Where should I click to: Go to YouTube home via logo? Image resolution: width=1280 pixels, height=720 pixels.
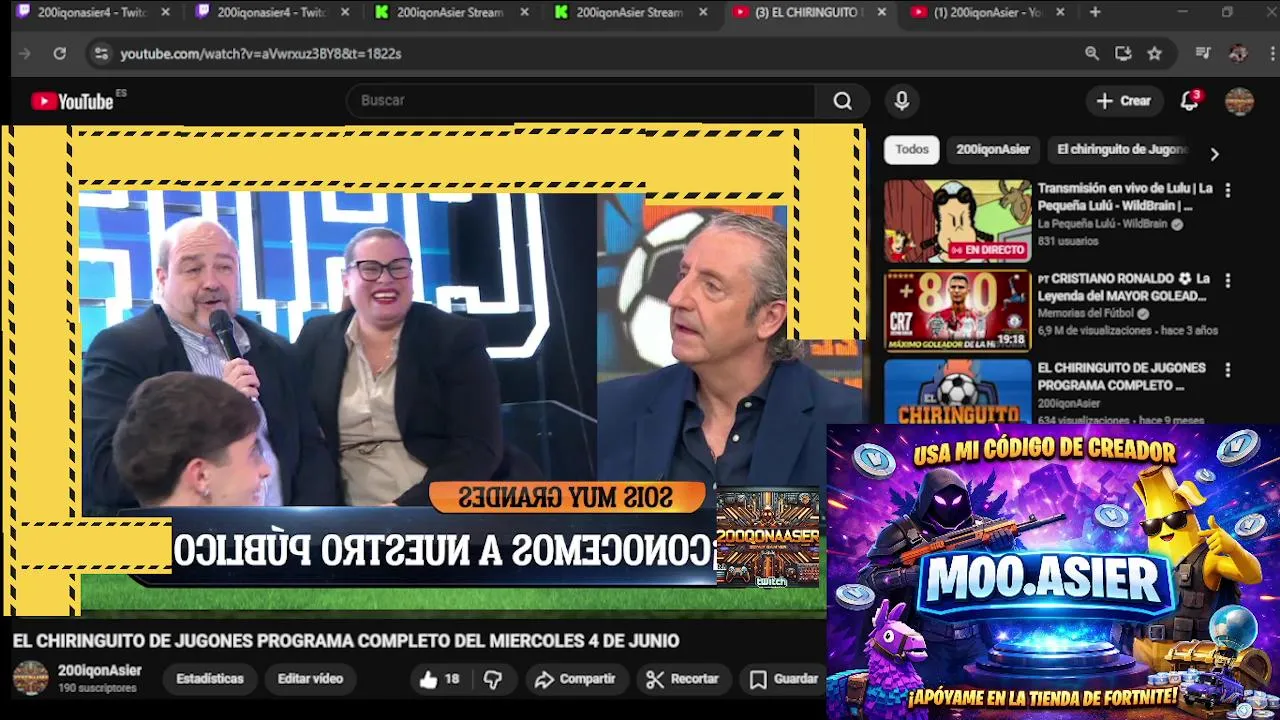click(x=72, y=101)
